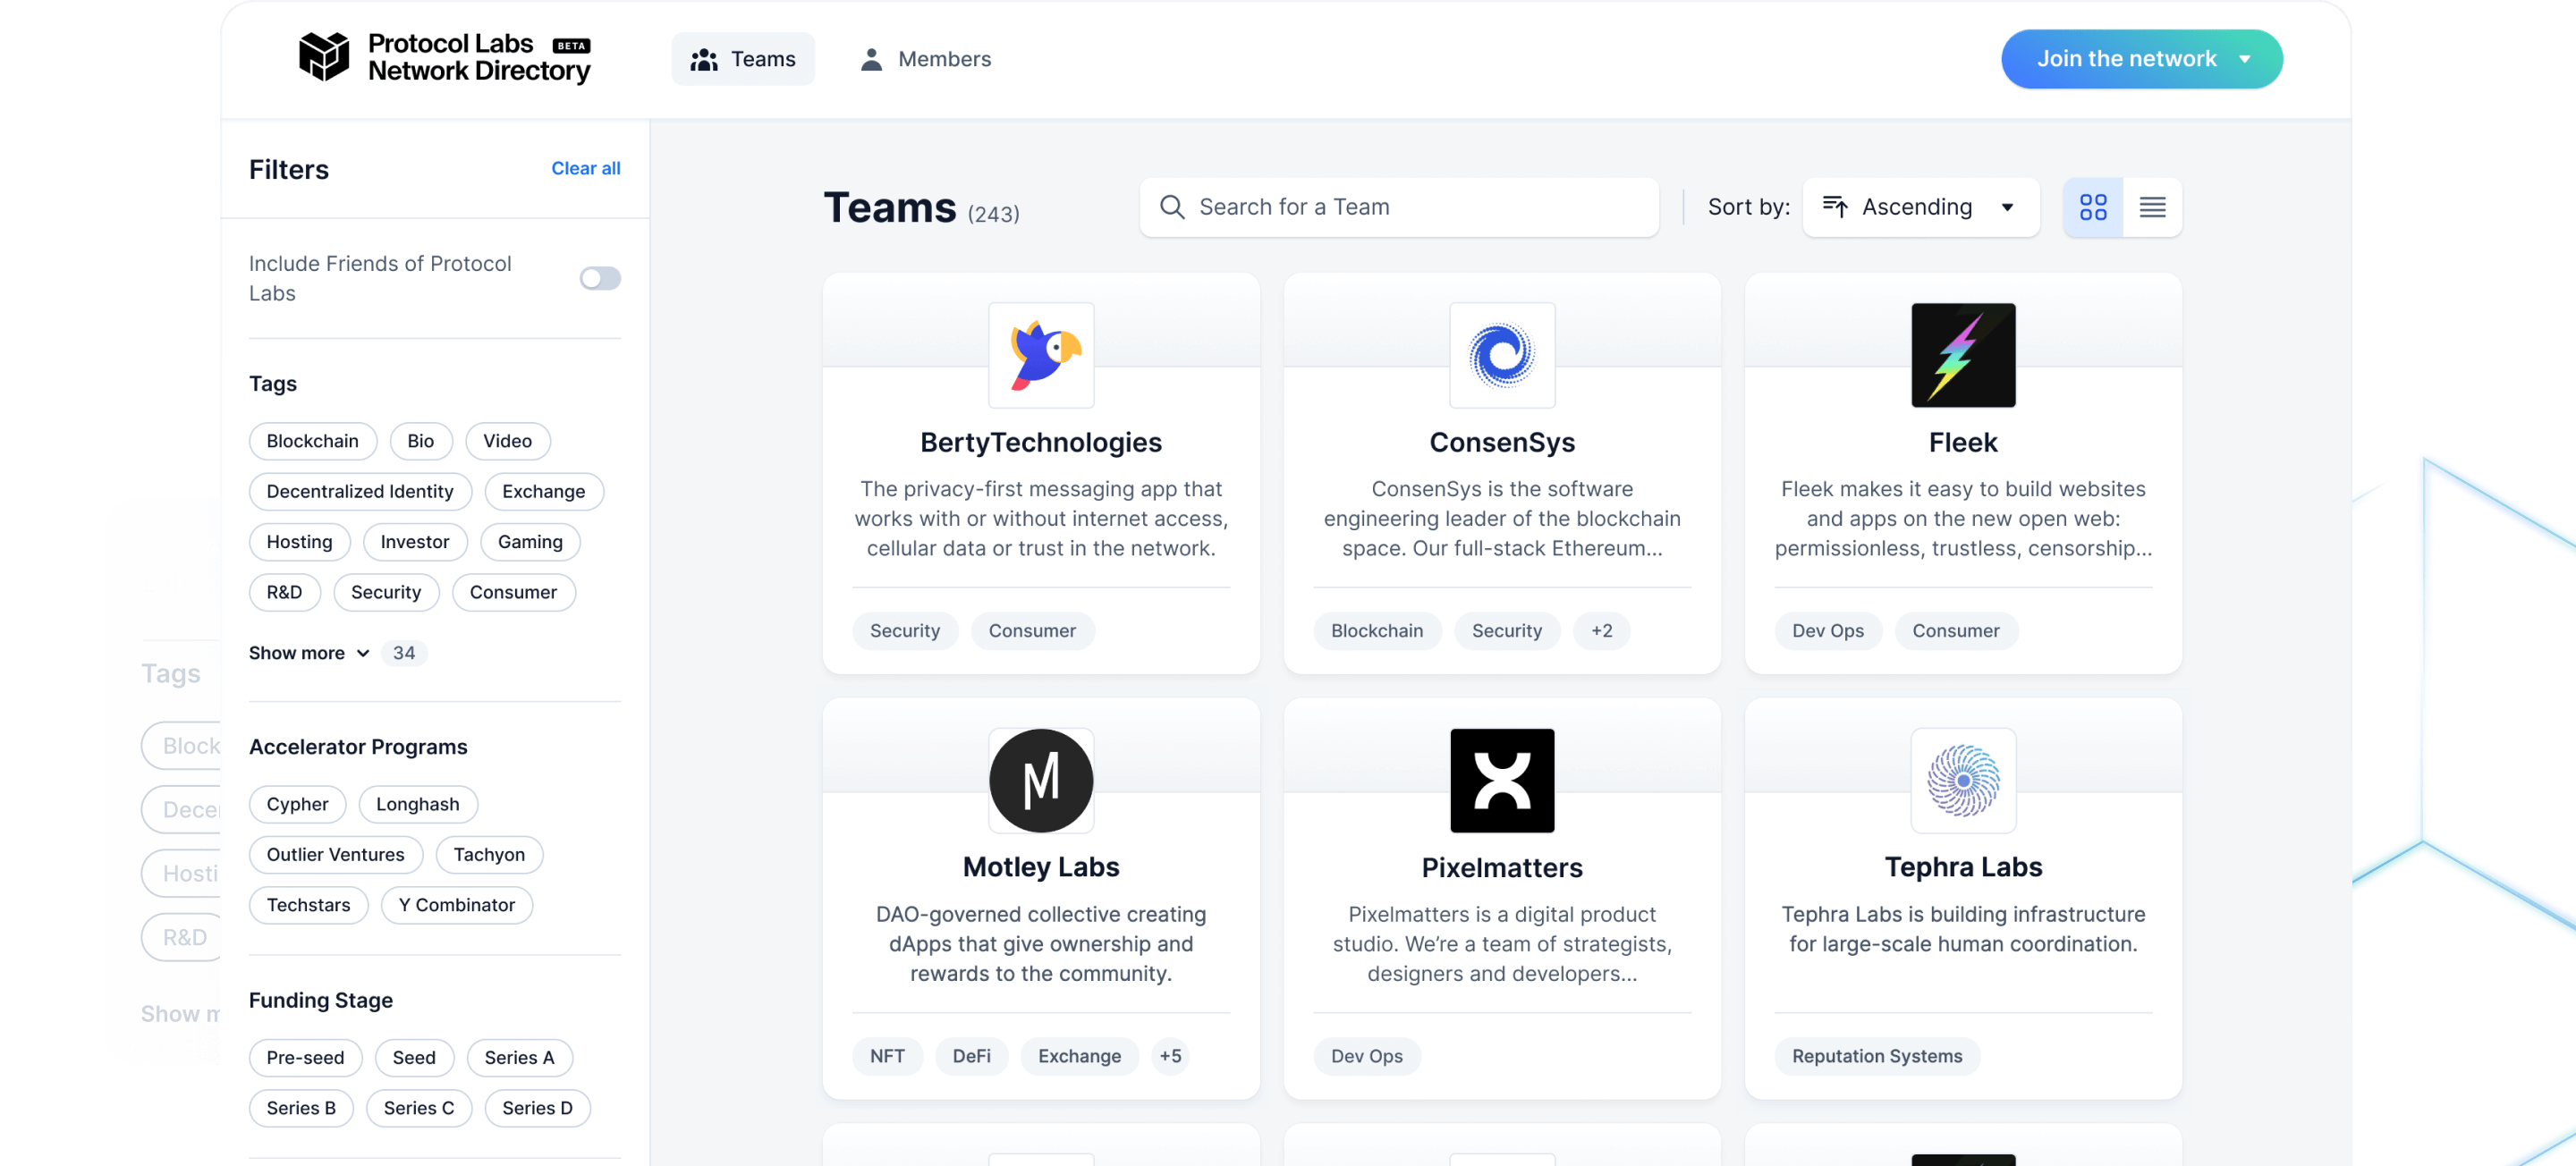Switch to list view layout

click(x=2152, y=207)
